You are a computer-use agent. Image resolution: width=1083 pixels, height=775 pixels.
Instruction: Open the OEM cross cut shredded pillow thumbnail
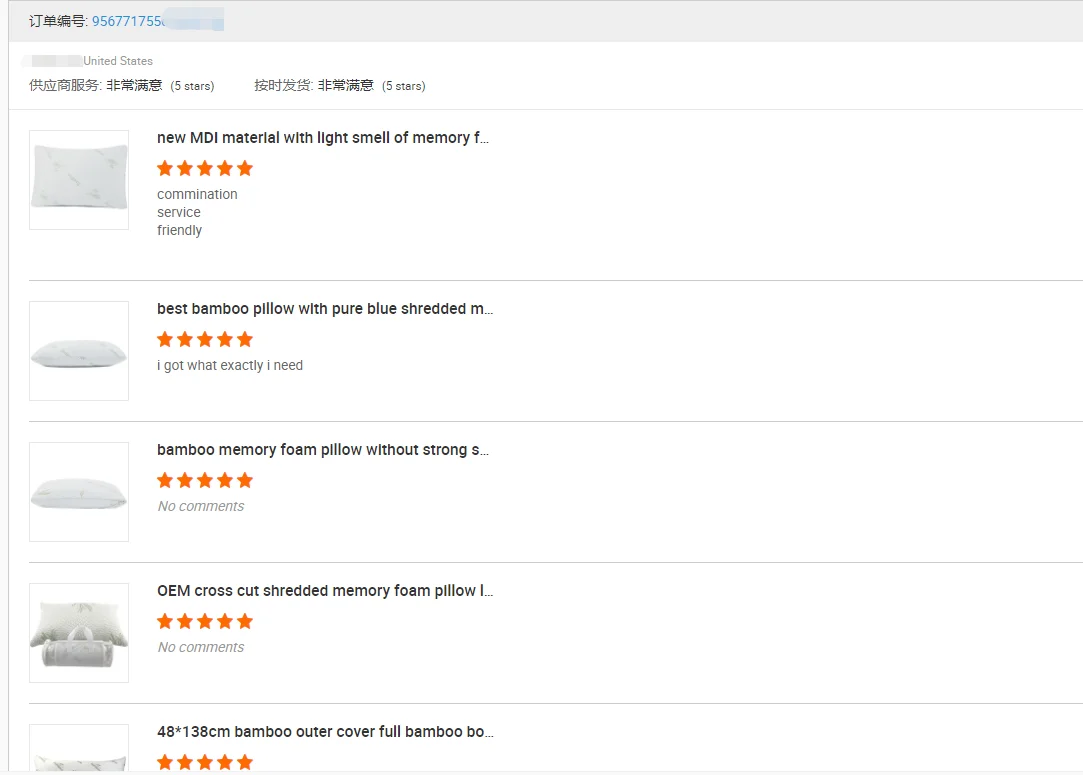click(79, 633)
